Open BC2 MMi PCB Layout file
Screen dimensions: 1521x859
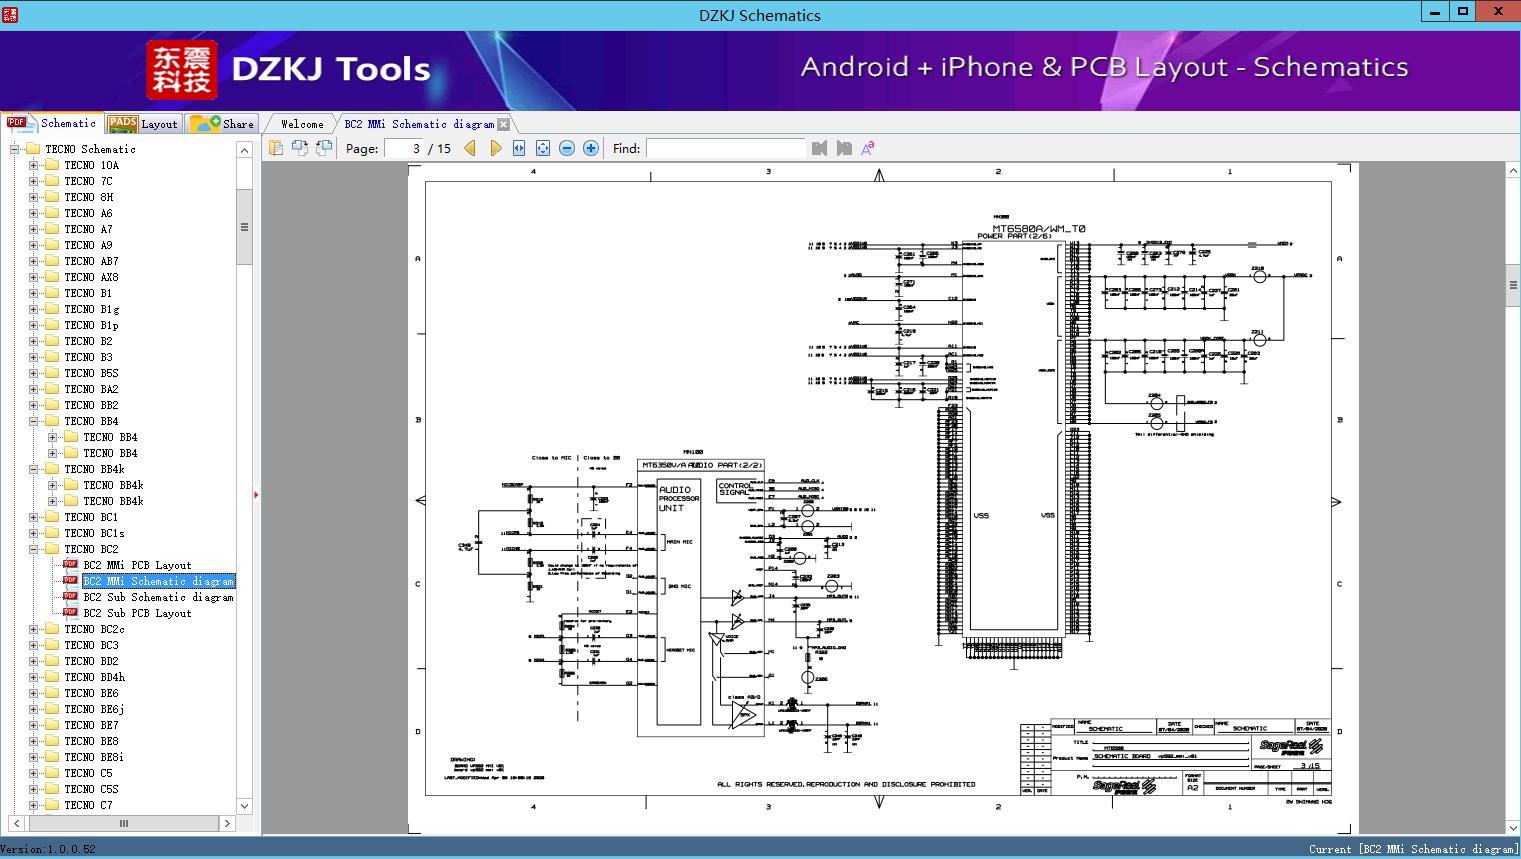coord(137,565)
